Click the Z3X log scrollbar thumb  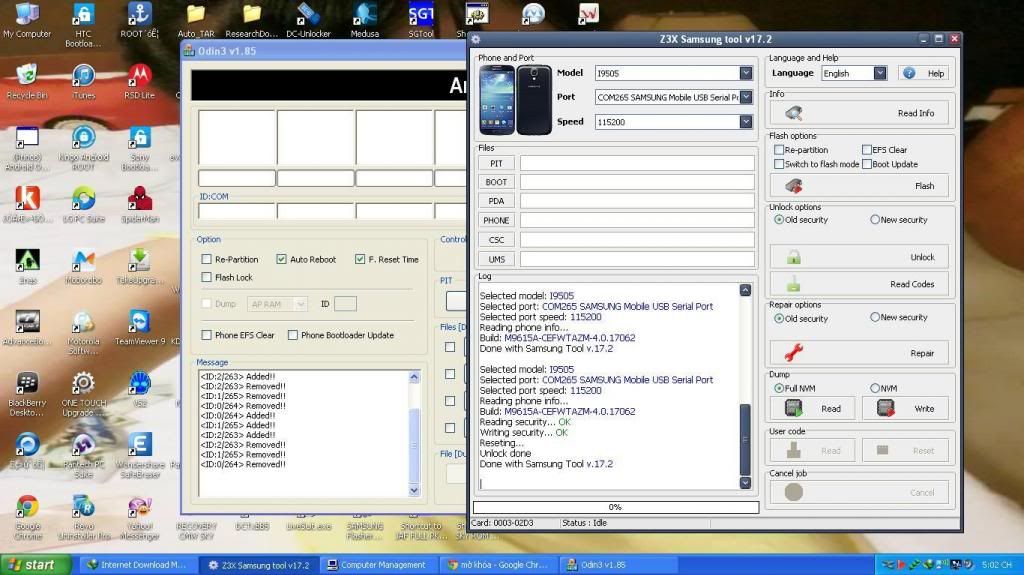click(x=745, y=440)
